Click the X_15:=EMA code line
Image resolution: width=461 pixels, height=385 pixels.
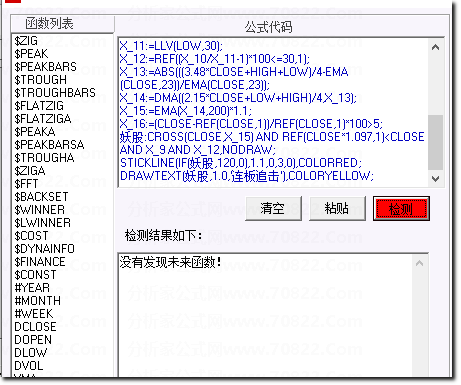(x=186, y=111)
